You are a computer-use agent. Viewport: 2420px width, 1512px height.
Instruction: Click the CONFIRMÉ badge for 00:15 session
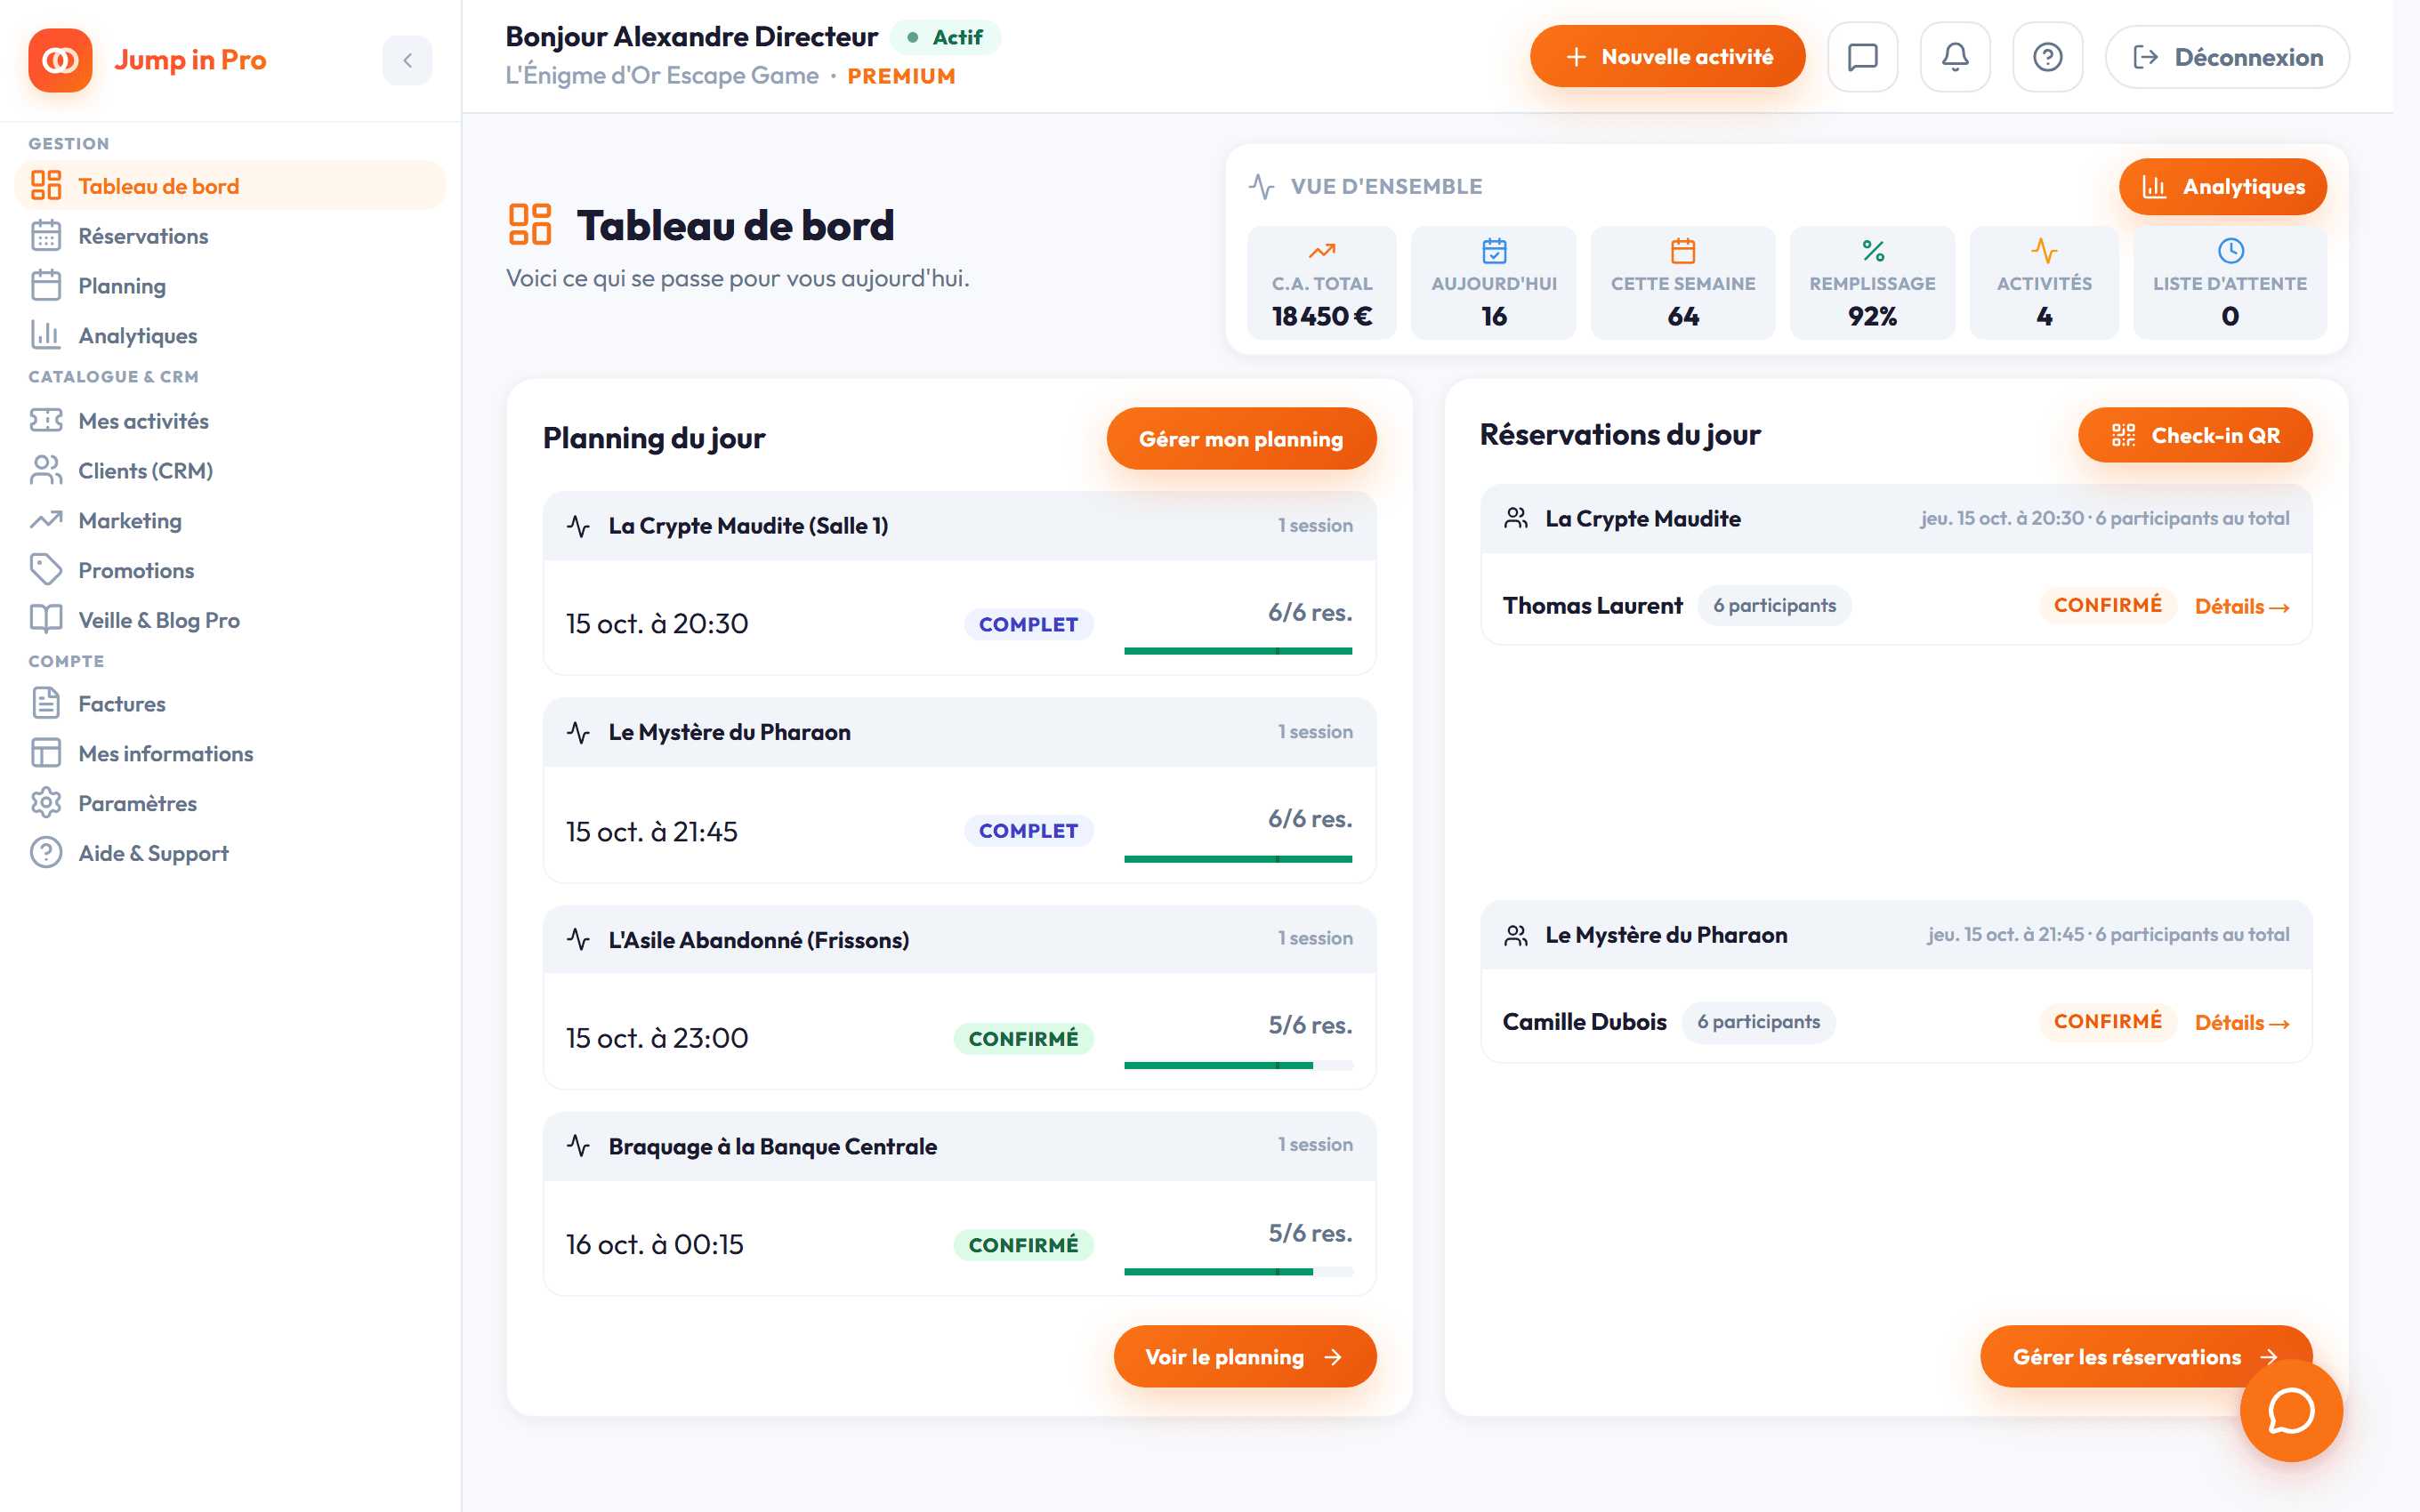tap(1023, 1245)
